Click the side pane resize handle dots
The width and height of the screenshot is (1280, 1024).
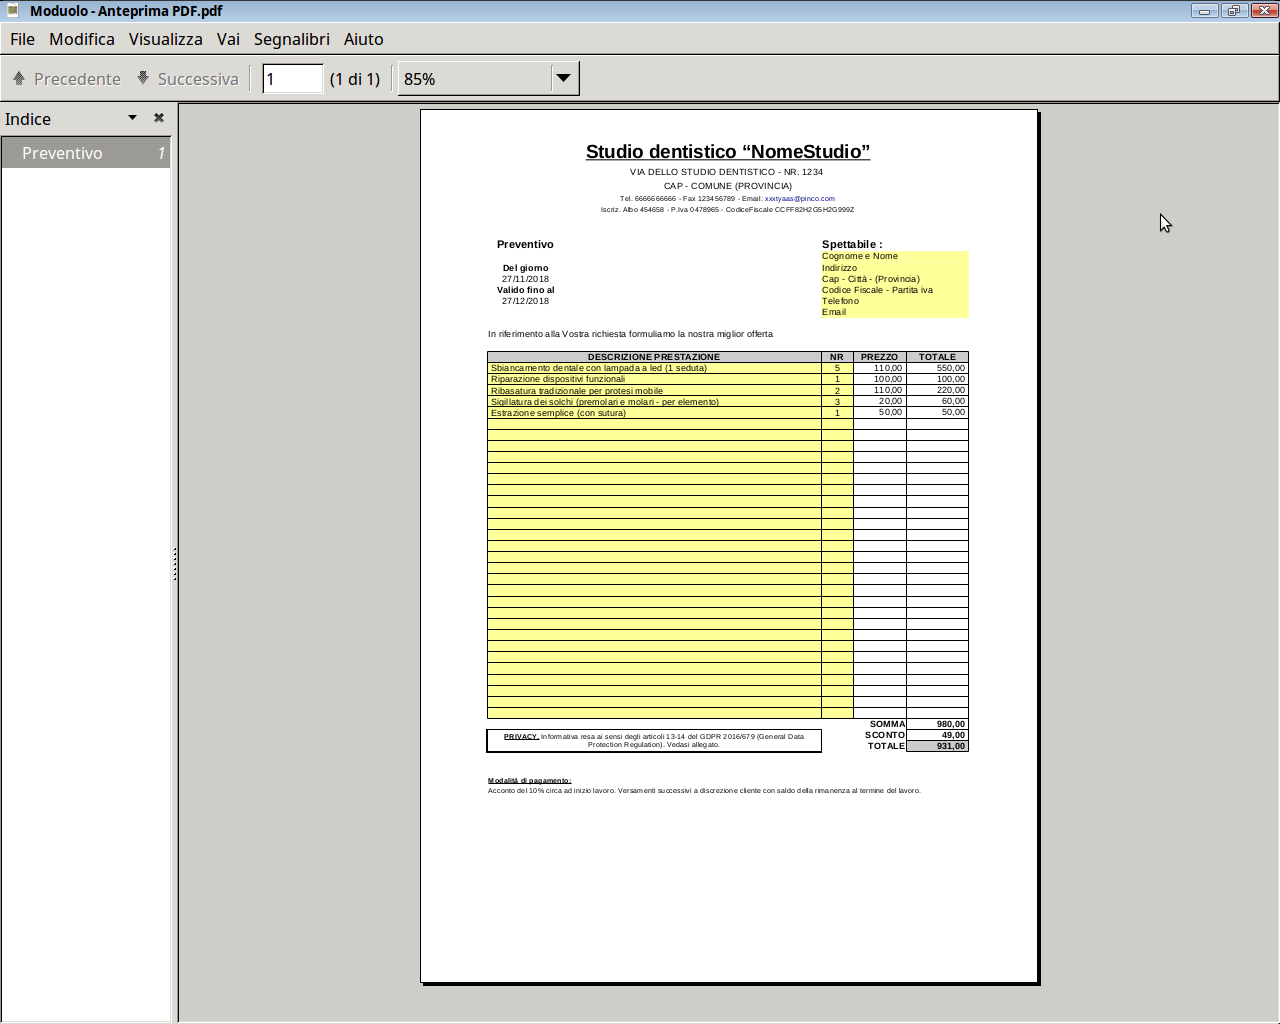(175, 564)
